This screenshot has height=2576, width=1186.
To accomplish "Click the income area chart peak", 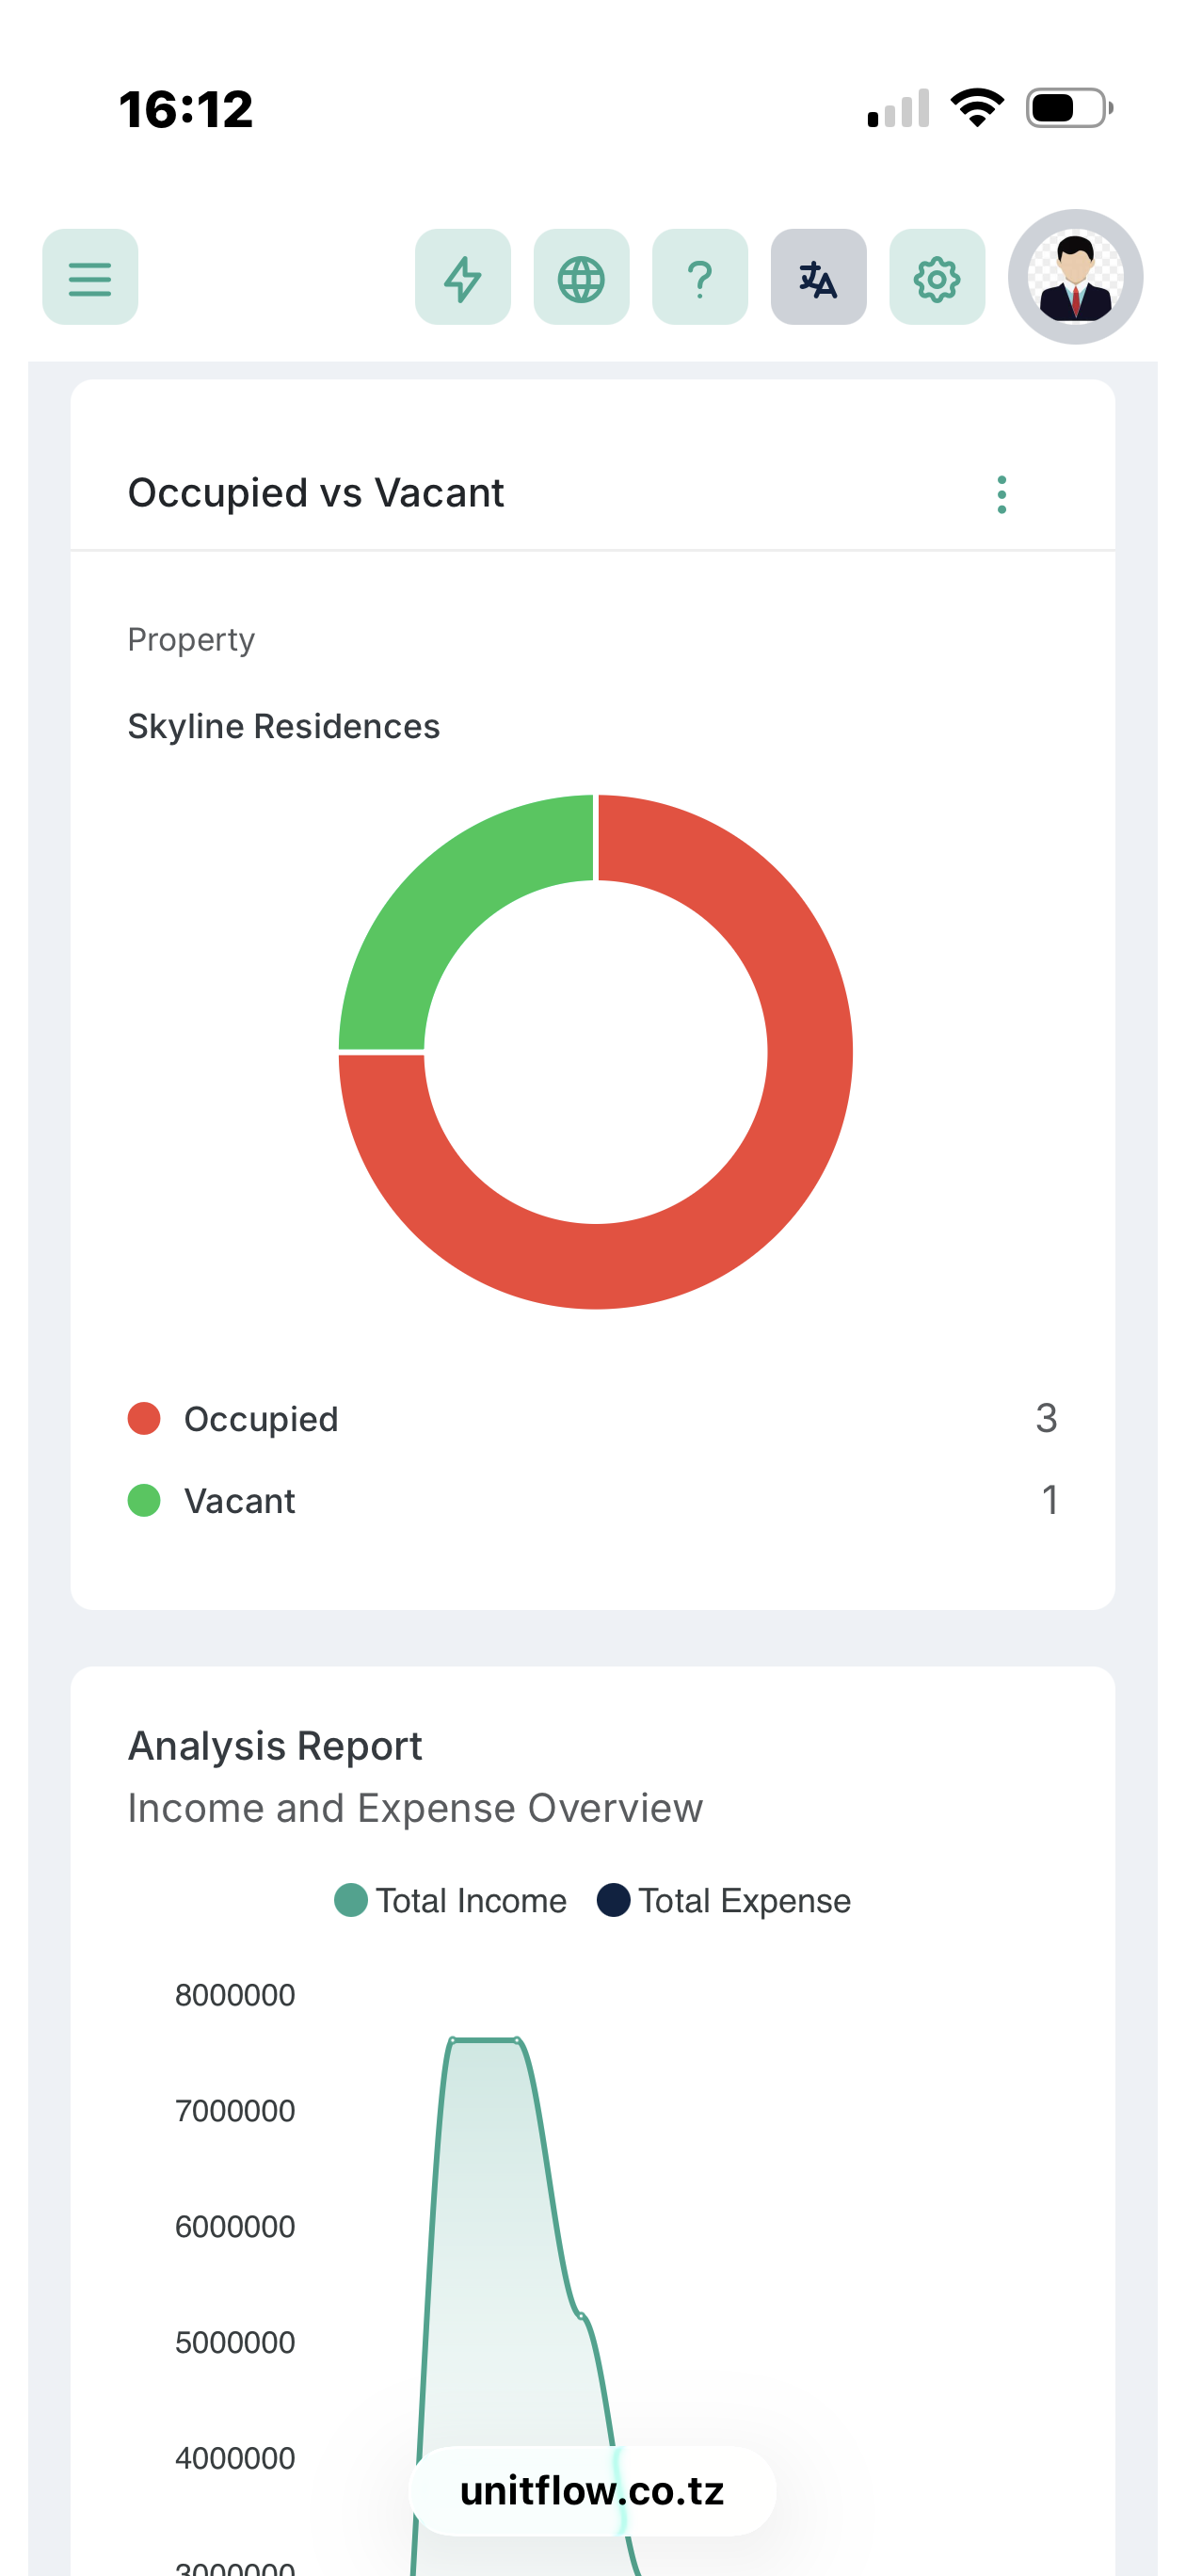I will 485,2040.
